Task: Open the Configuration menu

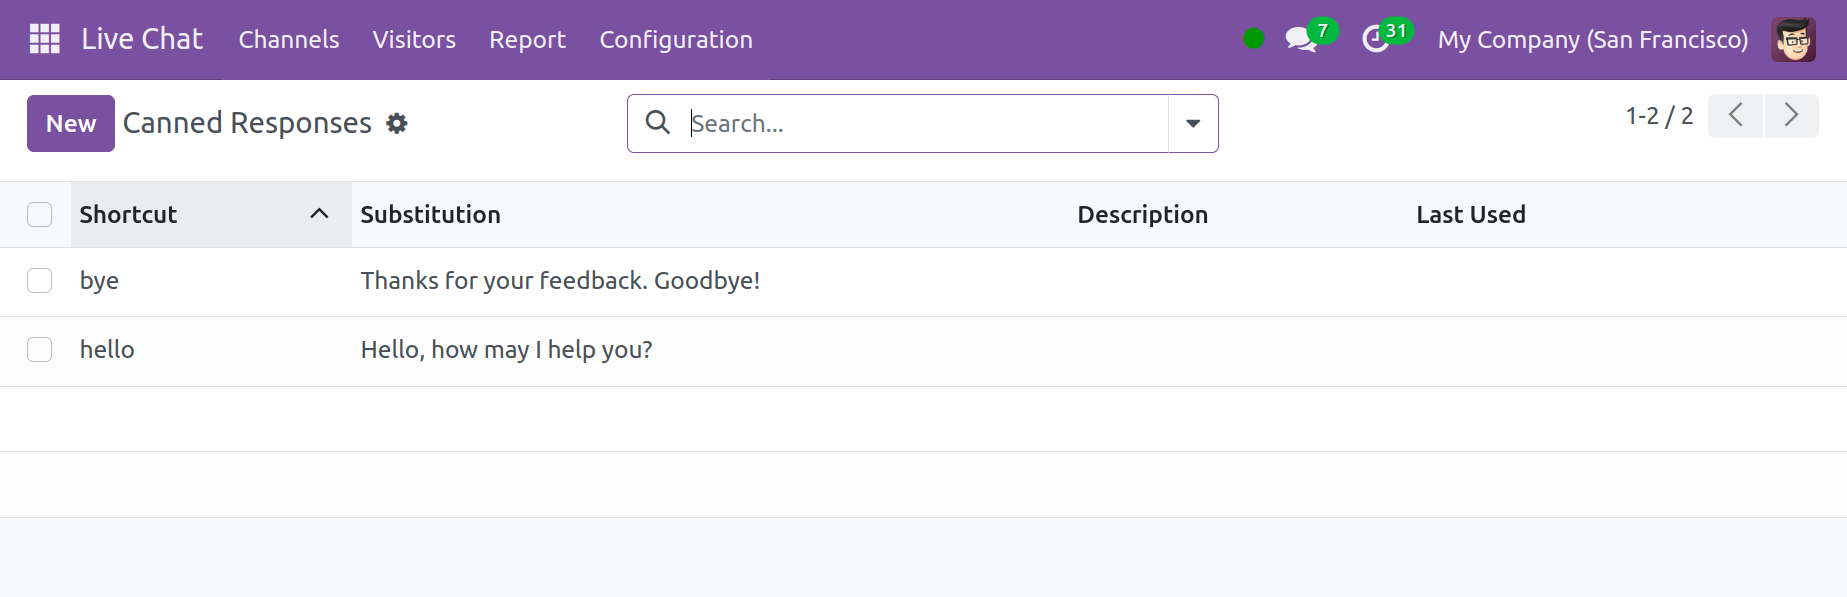Action: [x=676, y=39]
